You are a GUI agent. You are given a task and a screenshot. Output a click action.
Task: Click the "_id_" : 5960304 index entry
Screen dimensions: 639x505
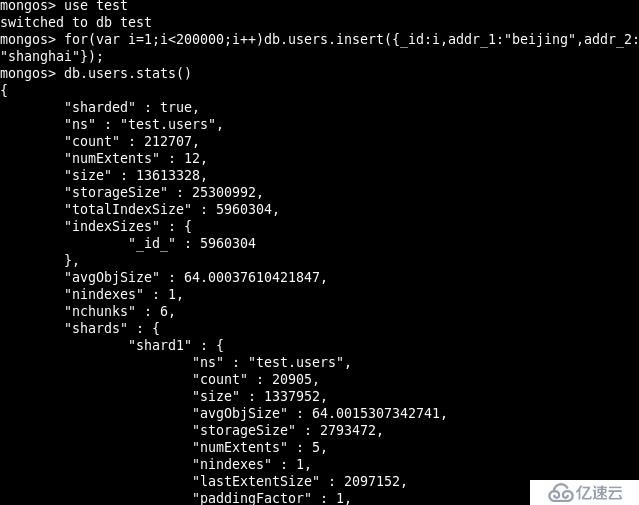[x=192, y=243]
